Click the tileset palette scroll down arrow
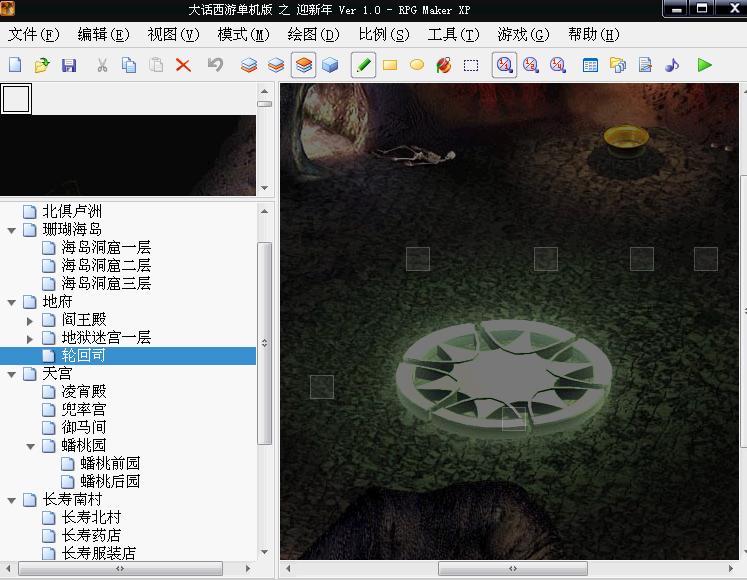The height and width of the screenshot is (580, 747). pyautogui.click(x=264, y=188)
